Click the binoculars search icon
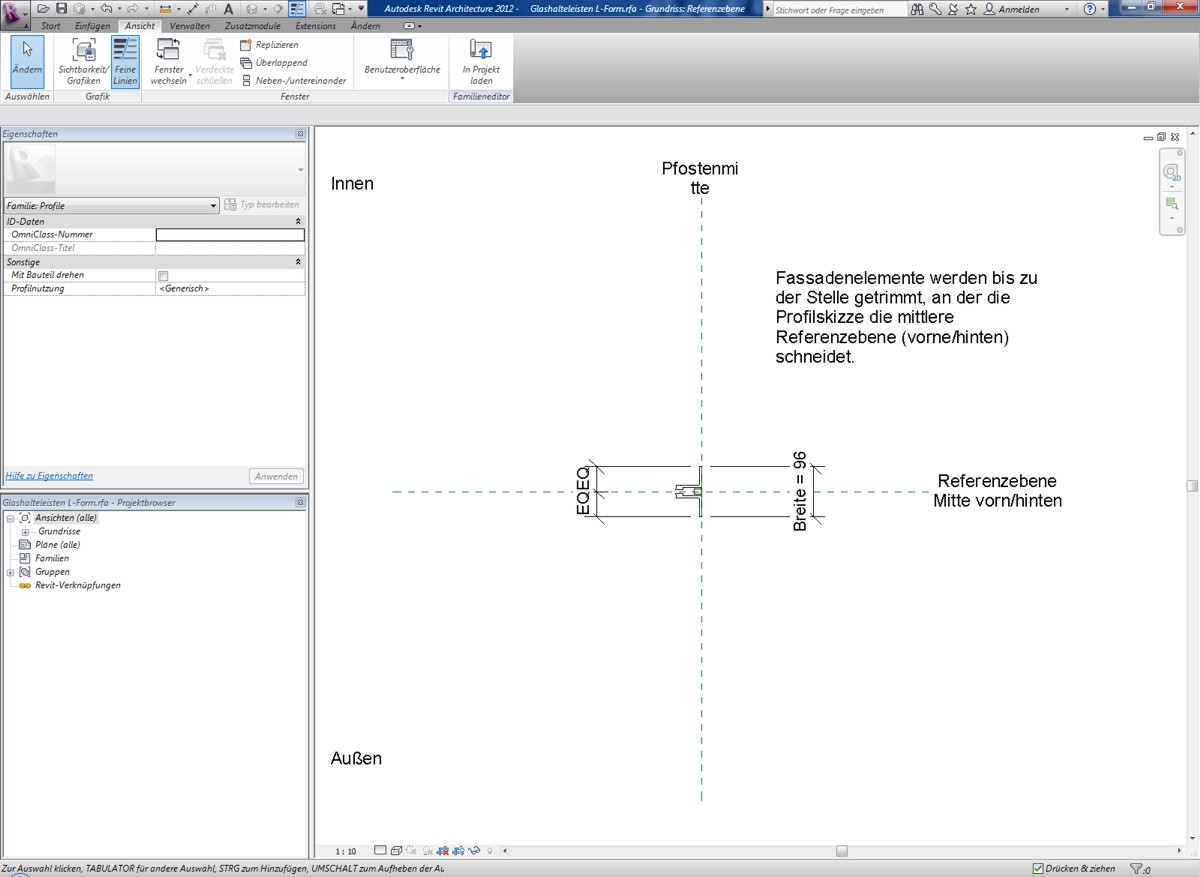 pyautogui.click(x=917, y=9)
